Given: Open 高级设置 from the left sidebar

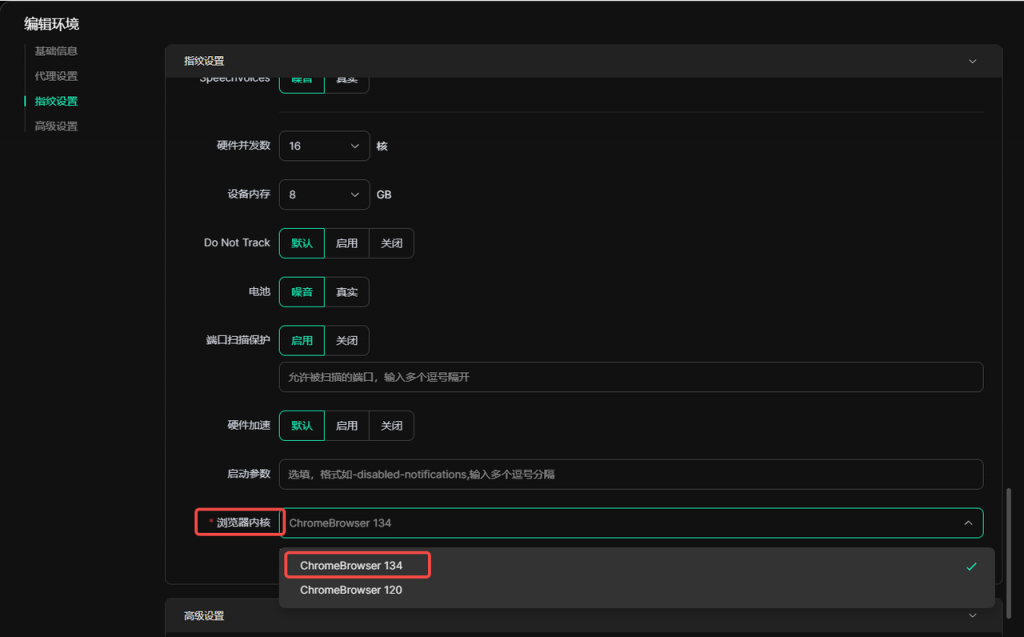Looking at the screenshot, I should [56, 126].
